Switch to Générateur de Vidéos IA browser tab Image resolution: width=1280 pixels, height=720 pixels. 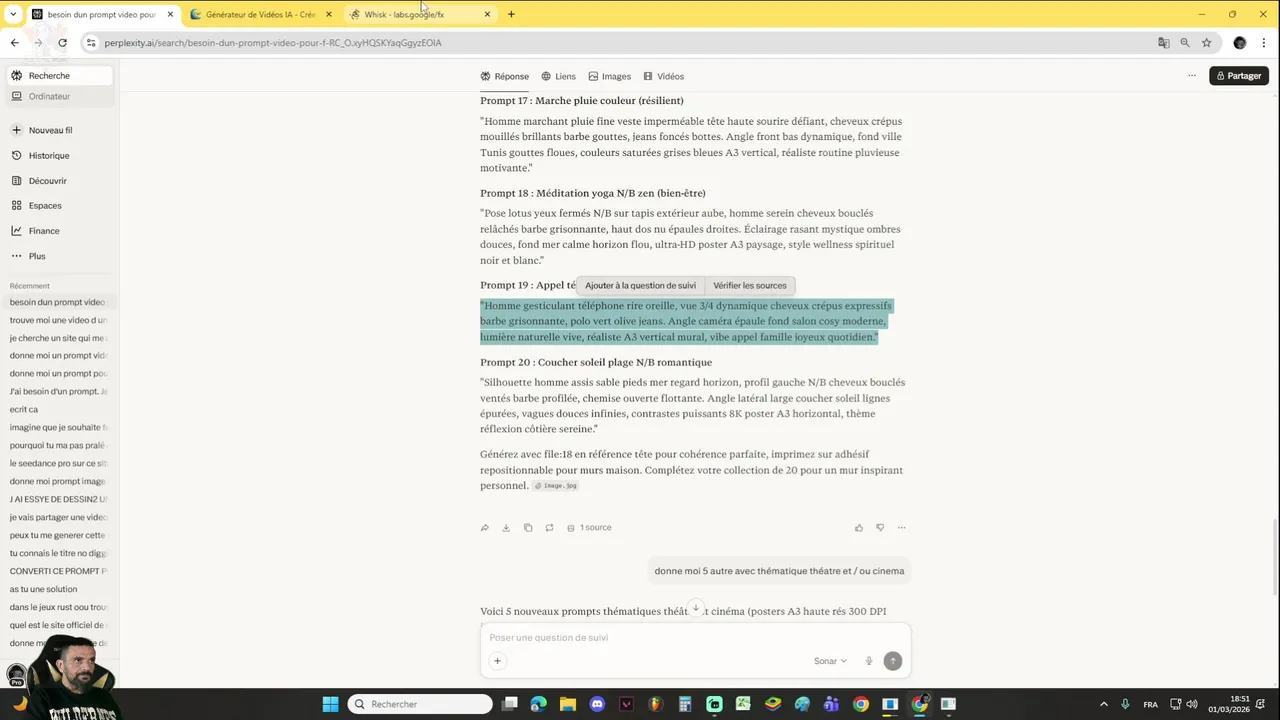260,15
